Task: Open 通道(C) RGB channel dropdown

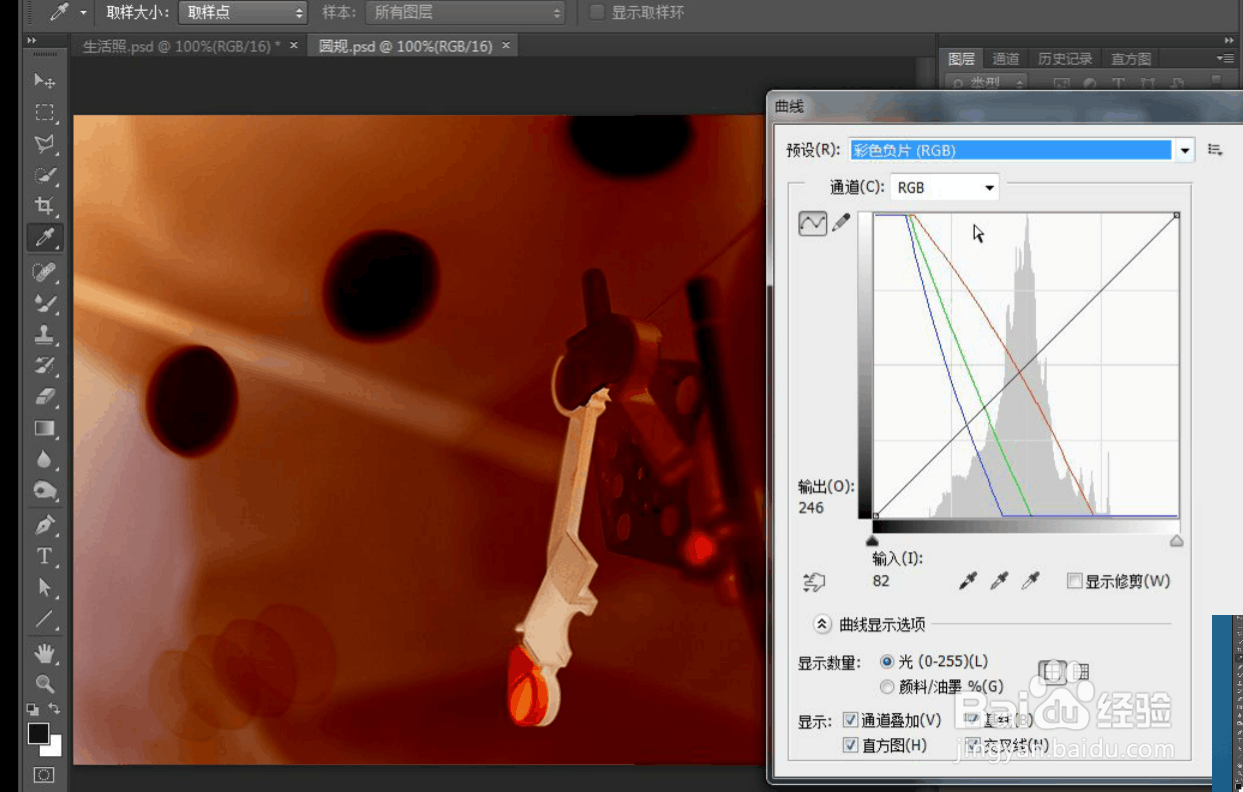Action: point(945,187)
